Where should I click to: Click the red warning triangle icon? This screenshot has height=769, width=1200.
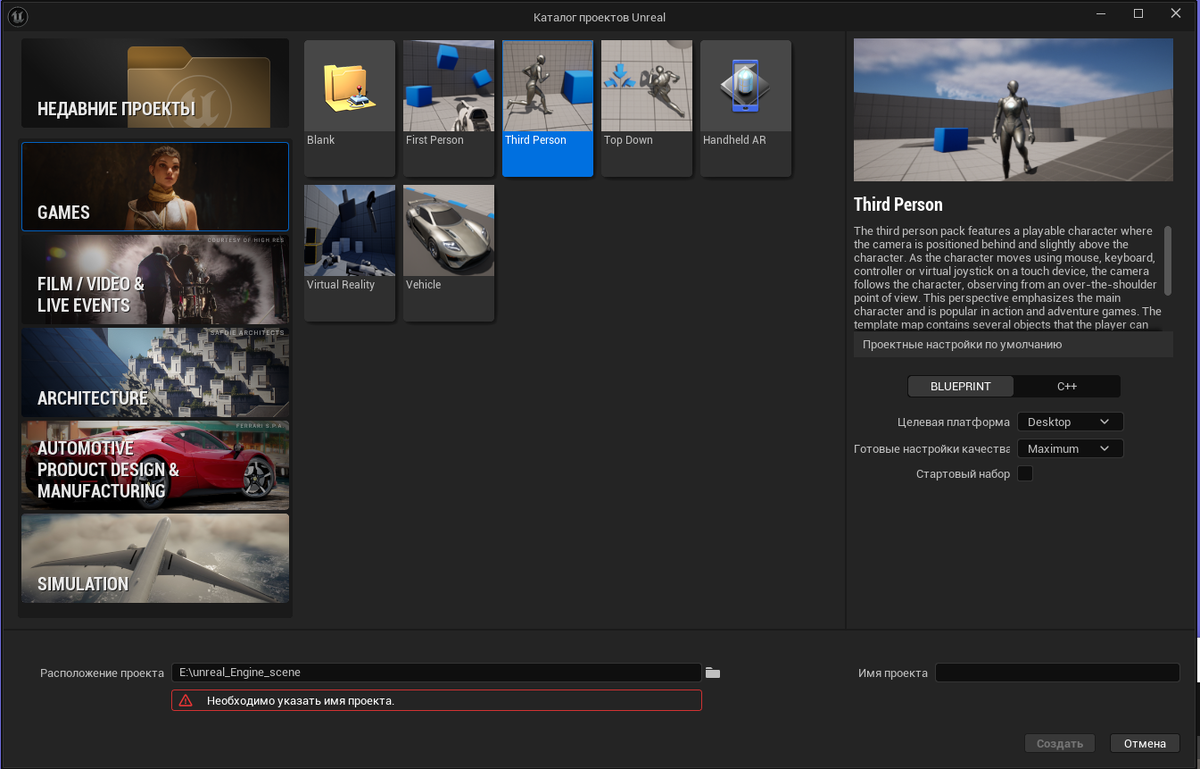point(185,701)
